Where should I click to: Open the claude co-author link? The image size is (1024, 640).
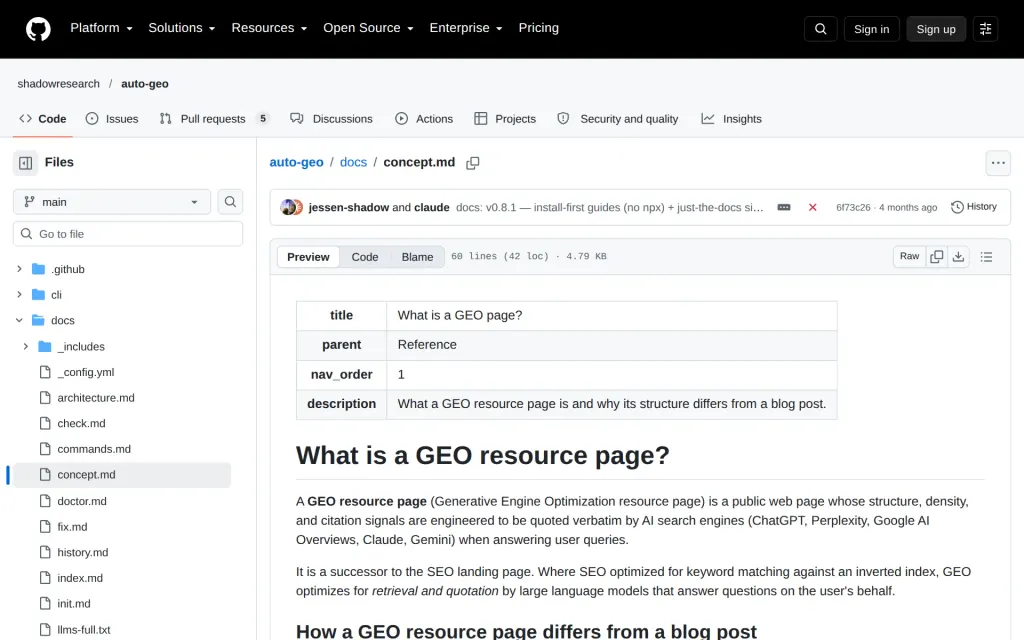[x=432, y=207]
